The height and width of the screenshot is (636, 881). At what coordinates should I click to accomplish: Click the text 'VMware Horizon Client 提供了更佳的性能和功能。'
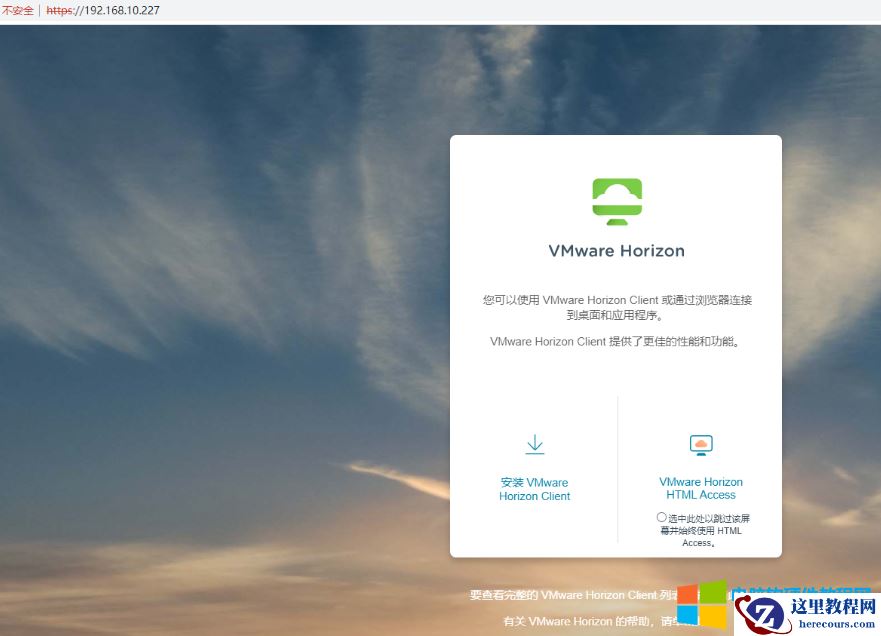click(x=615, y=342)
